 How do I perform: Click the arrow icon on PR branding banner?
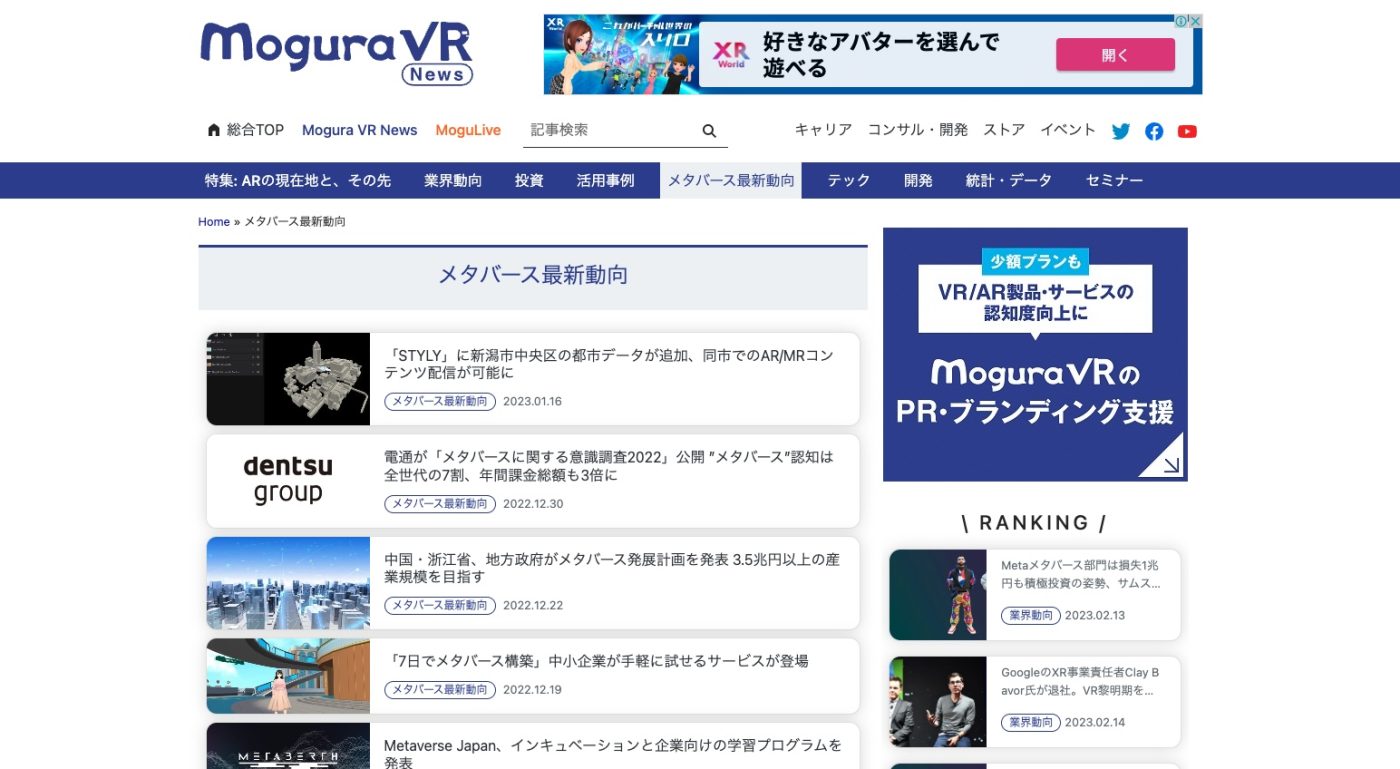point(1160,454)
